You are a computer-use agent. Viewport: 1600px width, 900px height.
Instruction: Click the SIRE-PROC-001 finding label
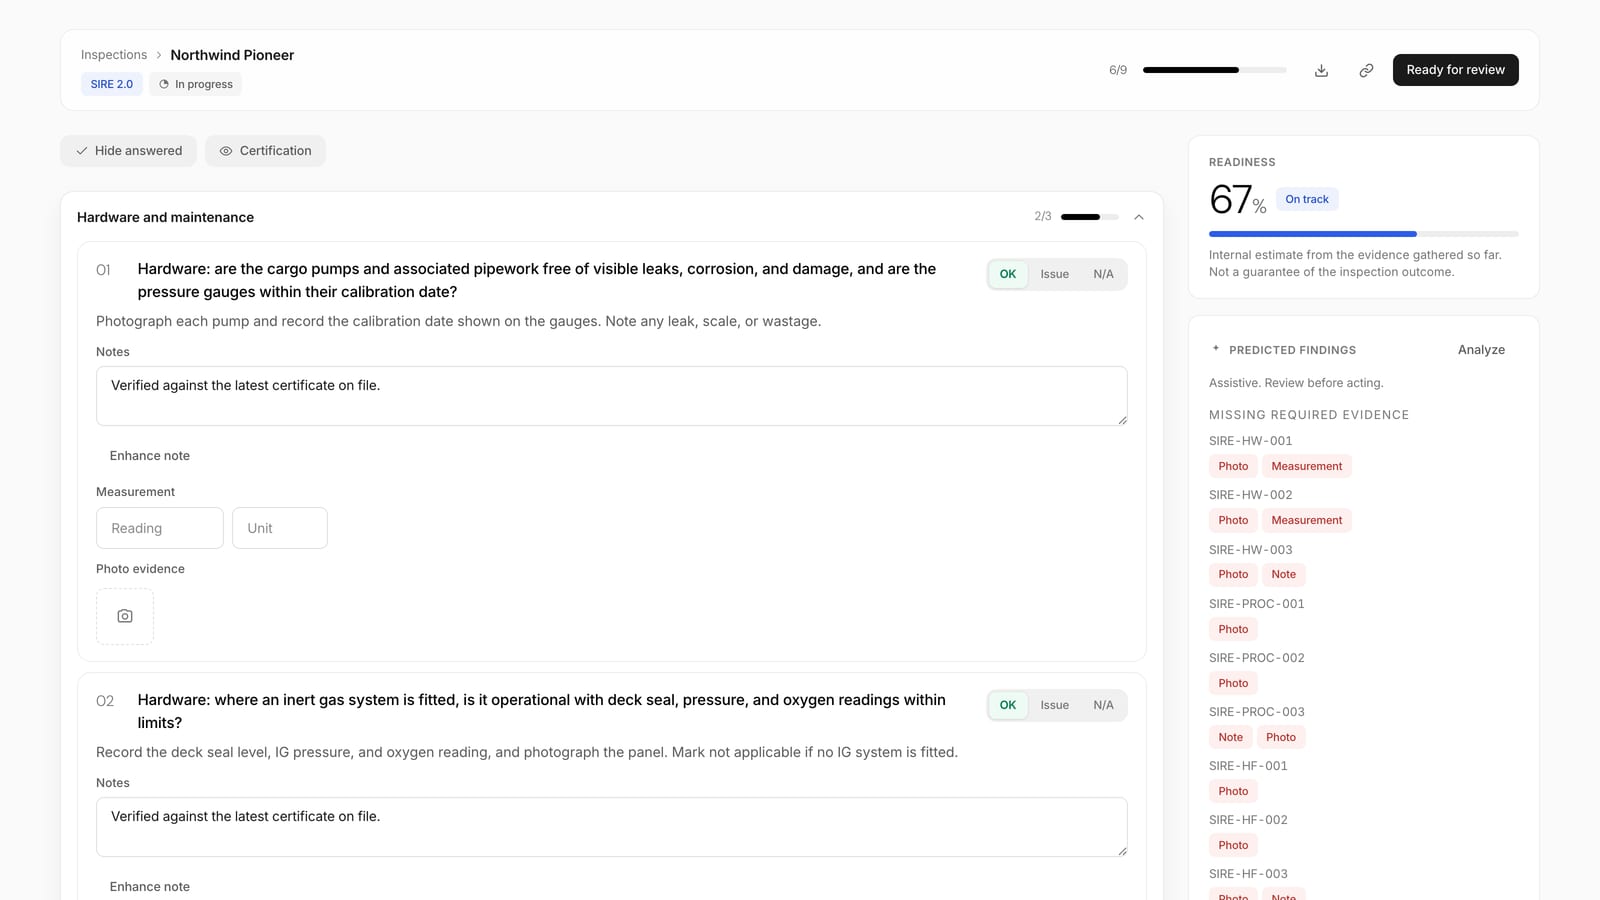click(1256, 604)
